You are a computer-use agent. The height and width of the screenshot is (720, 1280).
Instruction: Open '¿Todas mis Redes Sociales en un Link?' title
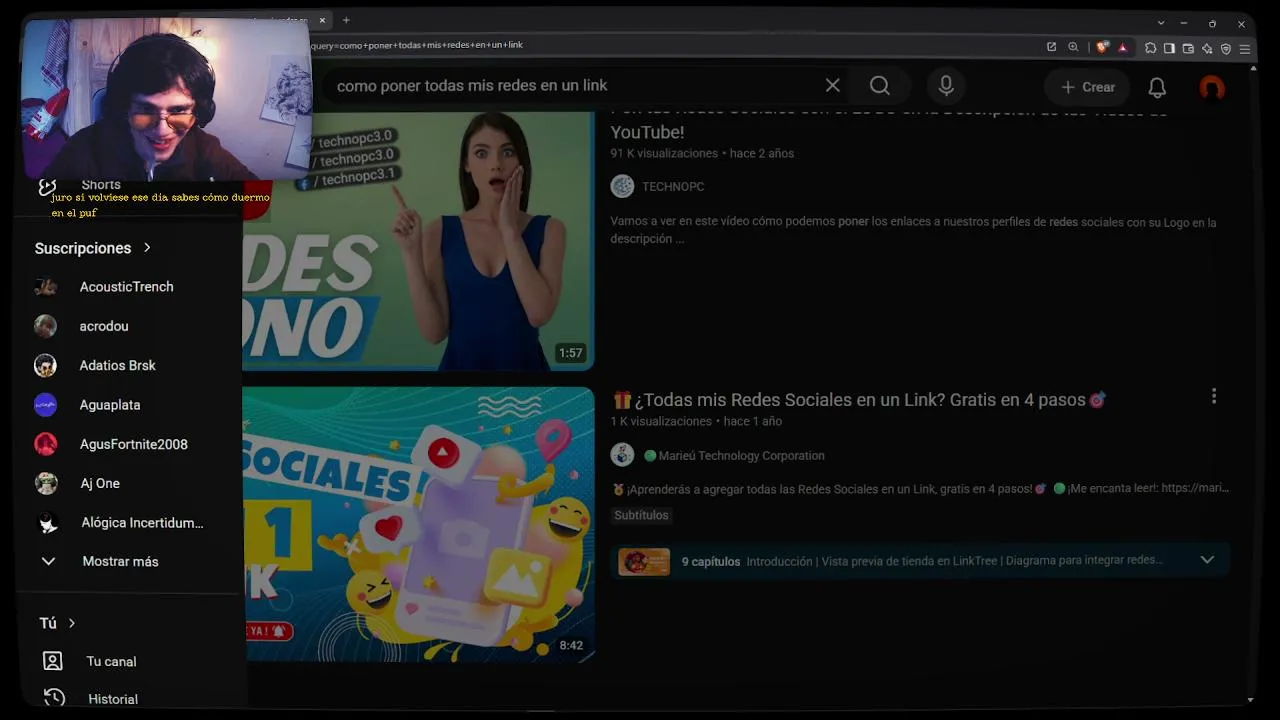[x=860, y=400]
